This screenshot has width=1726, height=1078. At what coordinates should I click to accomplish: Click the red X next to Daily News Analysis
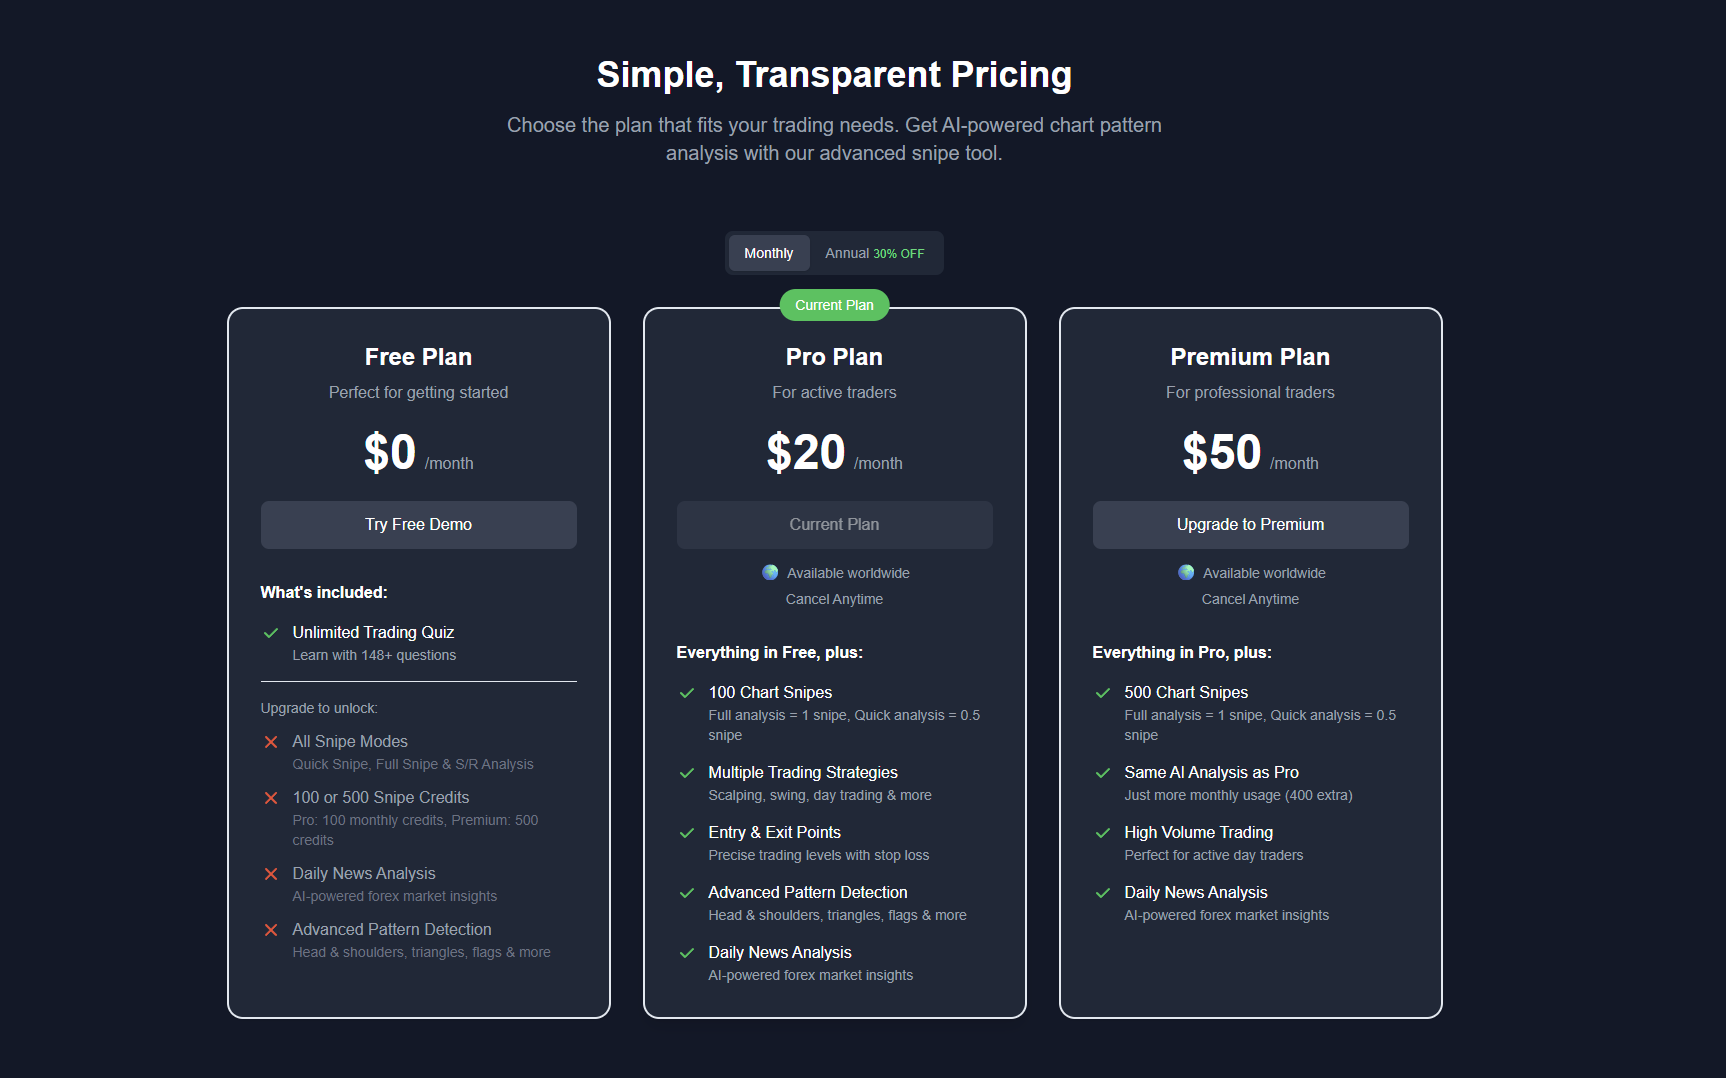click(x=271, y=874)
